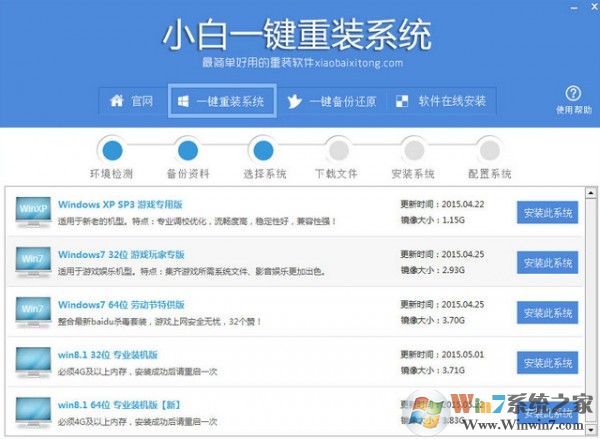Open Windows7 32位 游戏玩家专版 title

pos(121,255)
